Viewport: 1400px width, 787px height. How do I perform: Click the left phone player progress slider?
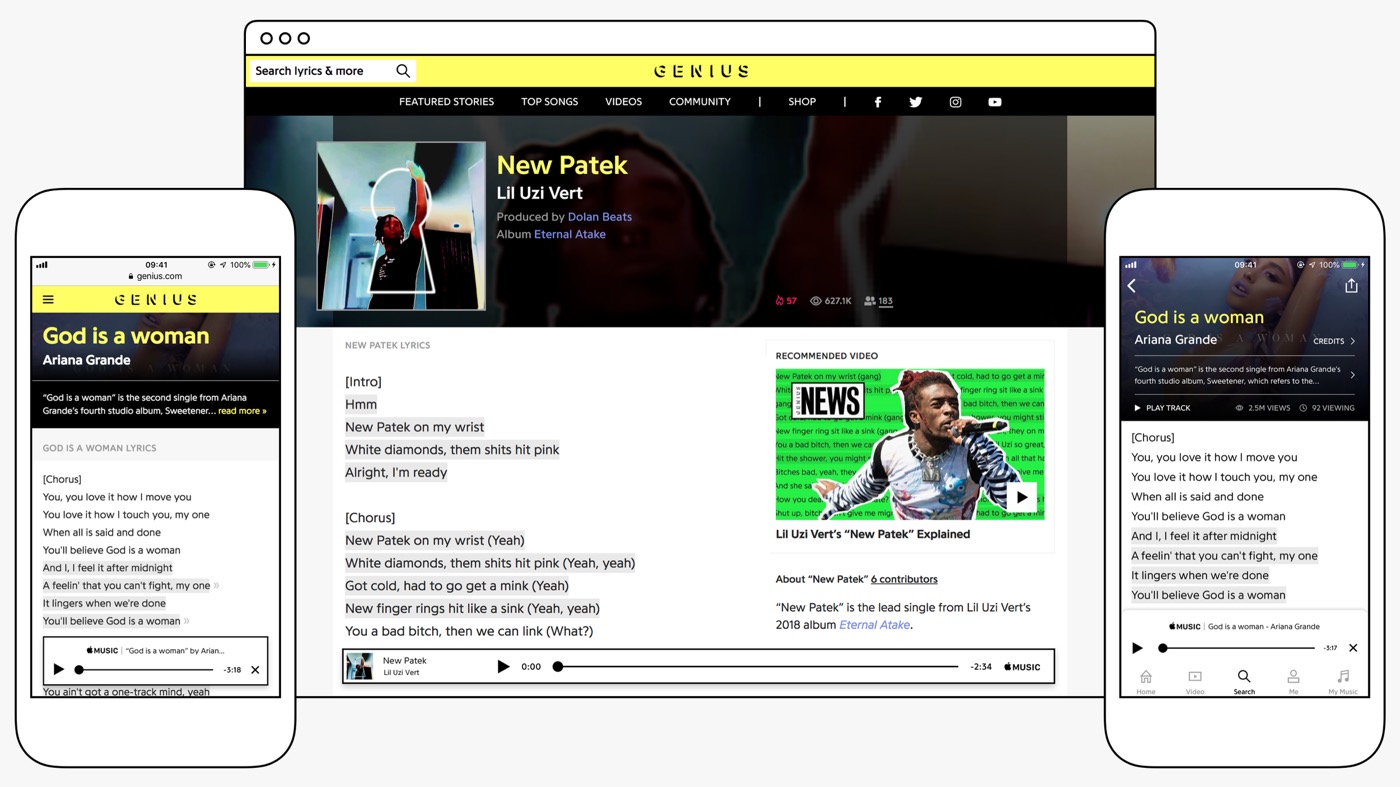click(146, 670)
